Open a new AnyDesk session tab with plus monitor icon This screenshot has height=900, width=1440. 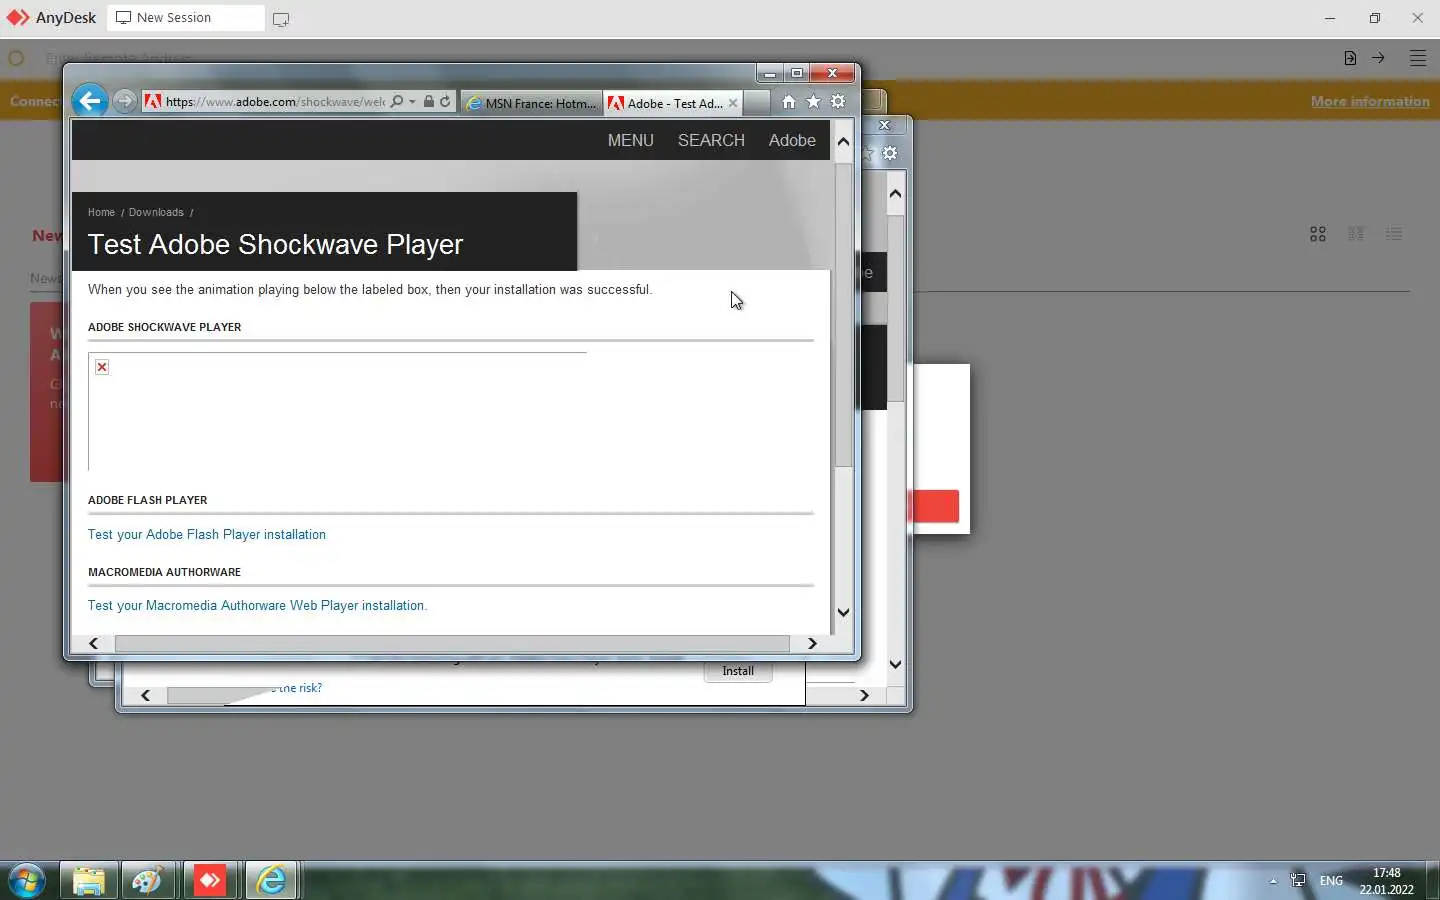tap(281, 19)
